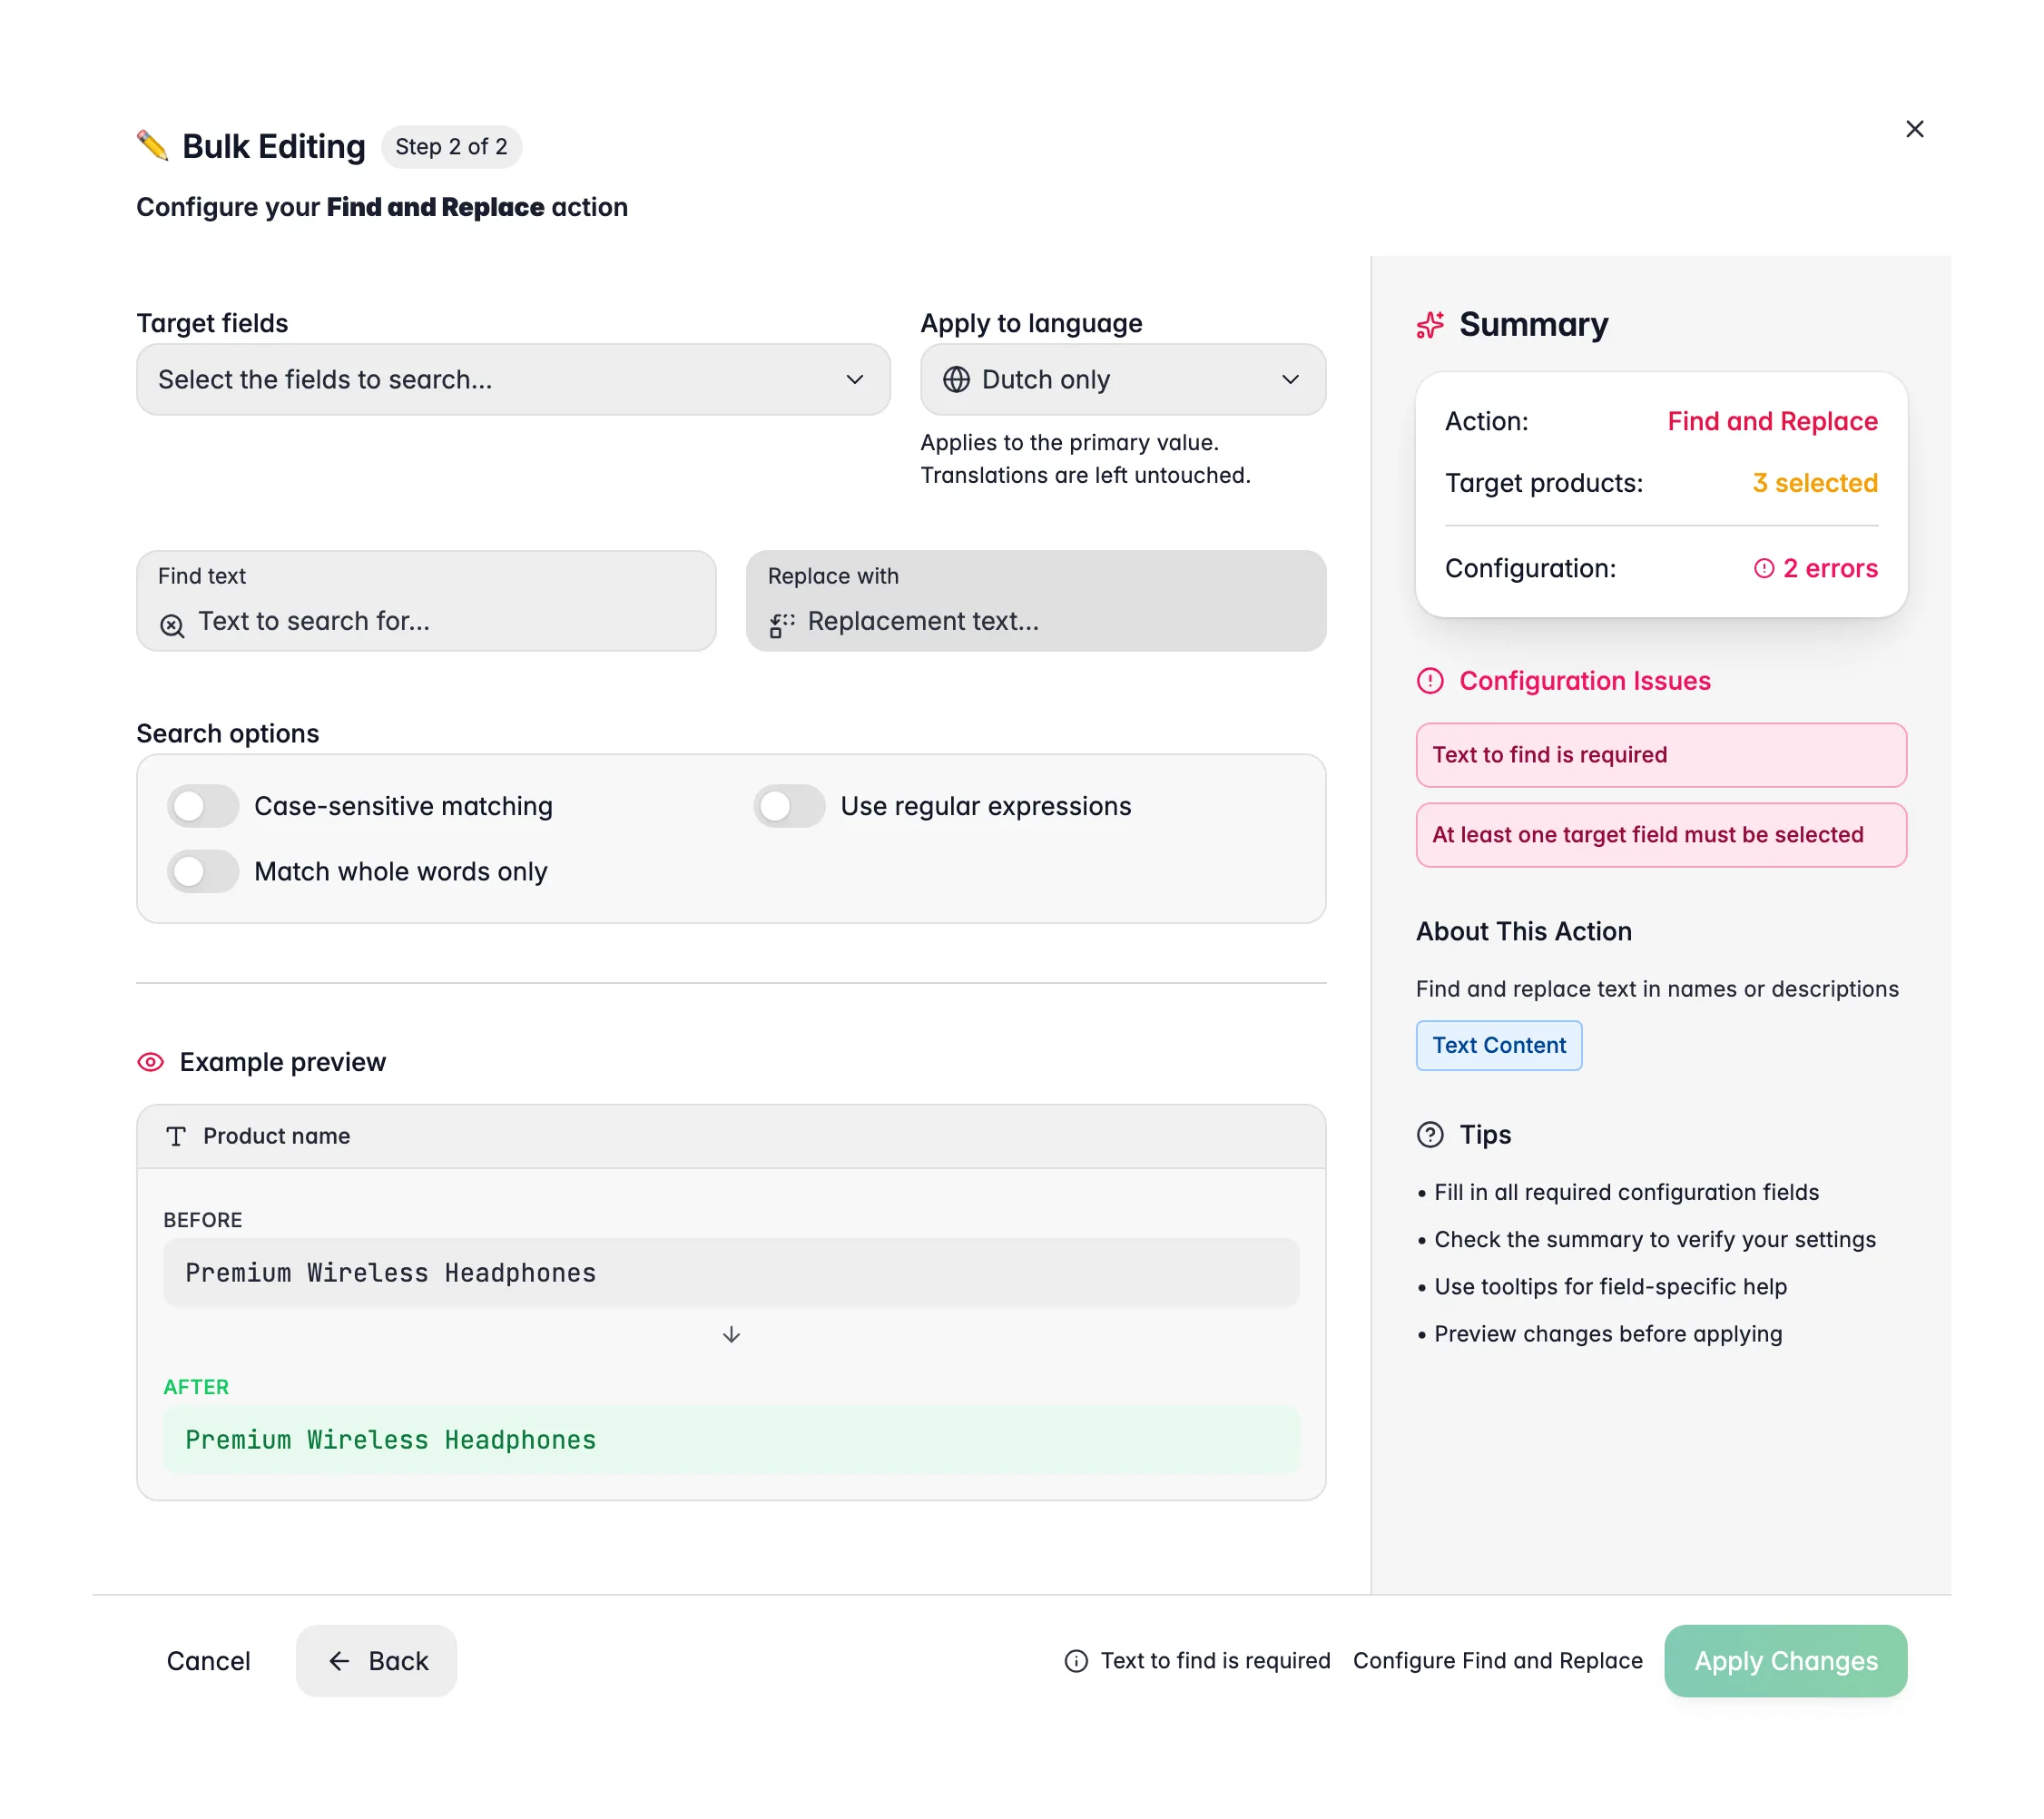This screenshot has height=1819, width=2044.
Task: Click the search icon in Find text
Action: pyautogui.click(x=172, y=625)
